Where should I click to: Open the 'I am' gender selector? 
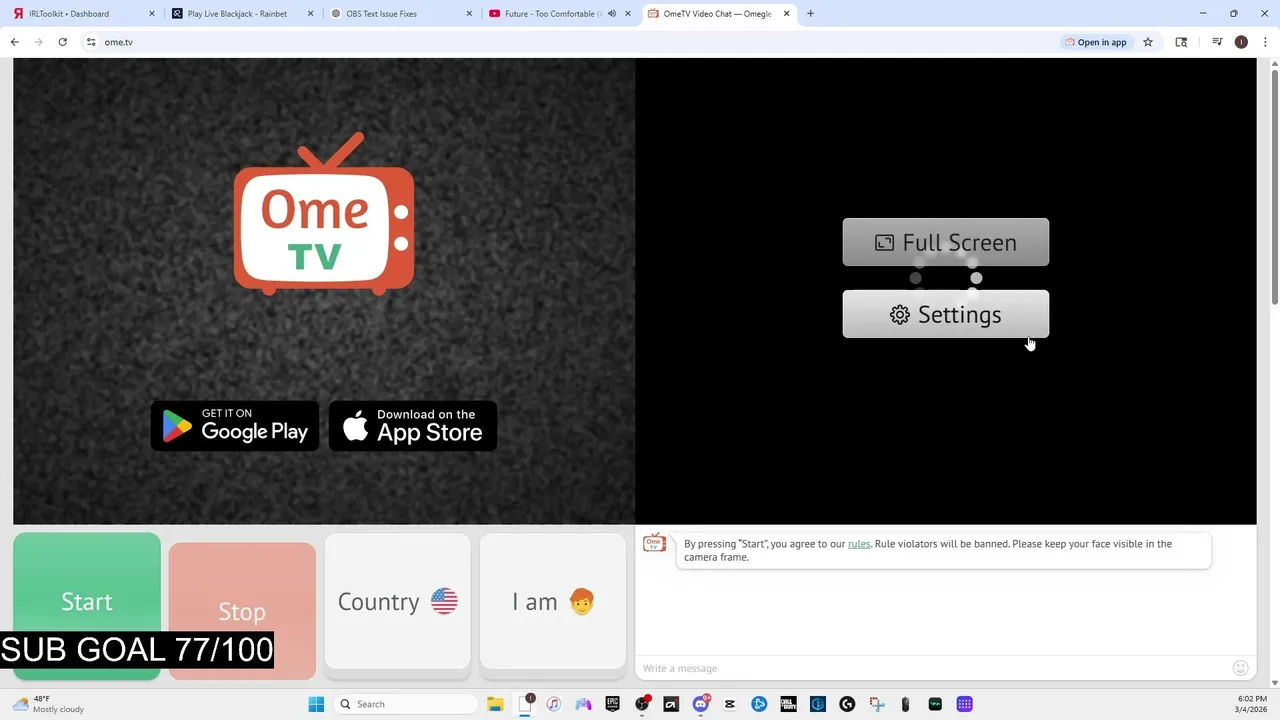(553, 601)
